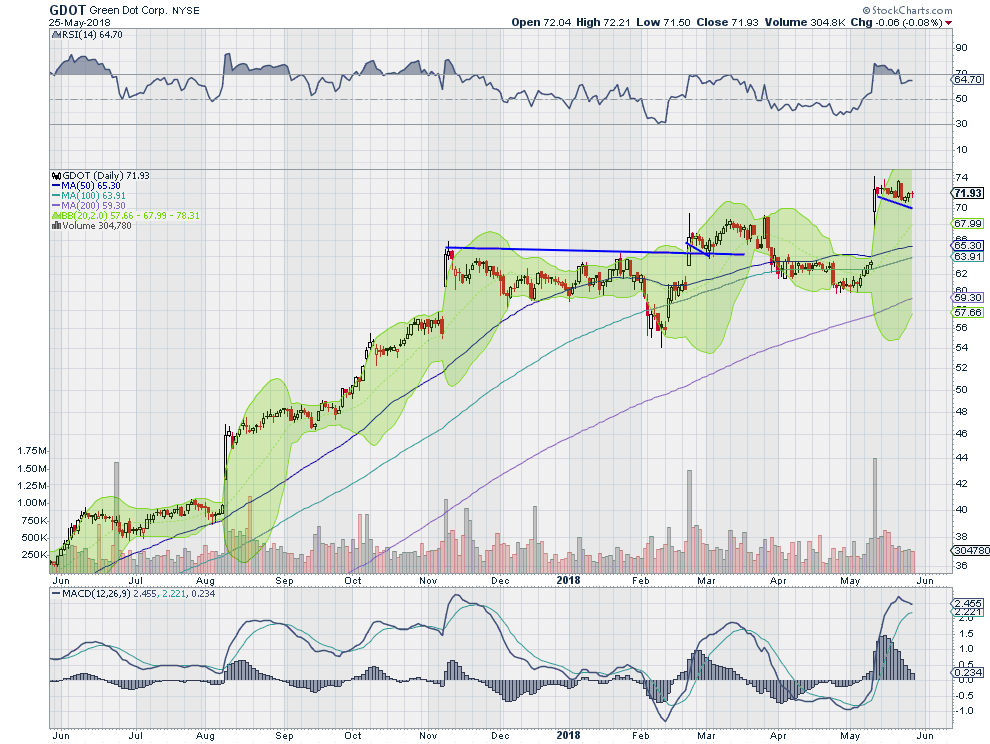The height and width of the screenshot is (744, 990).
Task: Click the MA(100) 63.91 legend entry
Action: click(x=93, y=196)
